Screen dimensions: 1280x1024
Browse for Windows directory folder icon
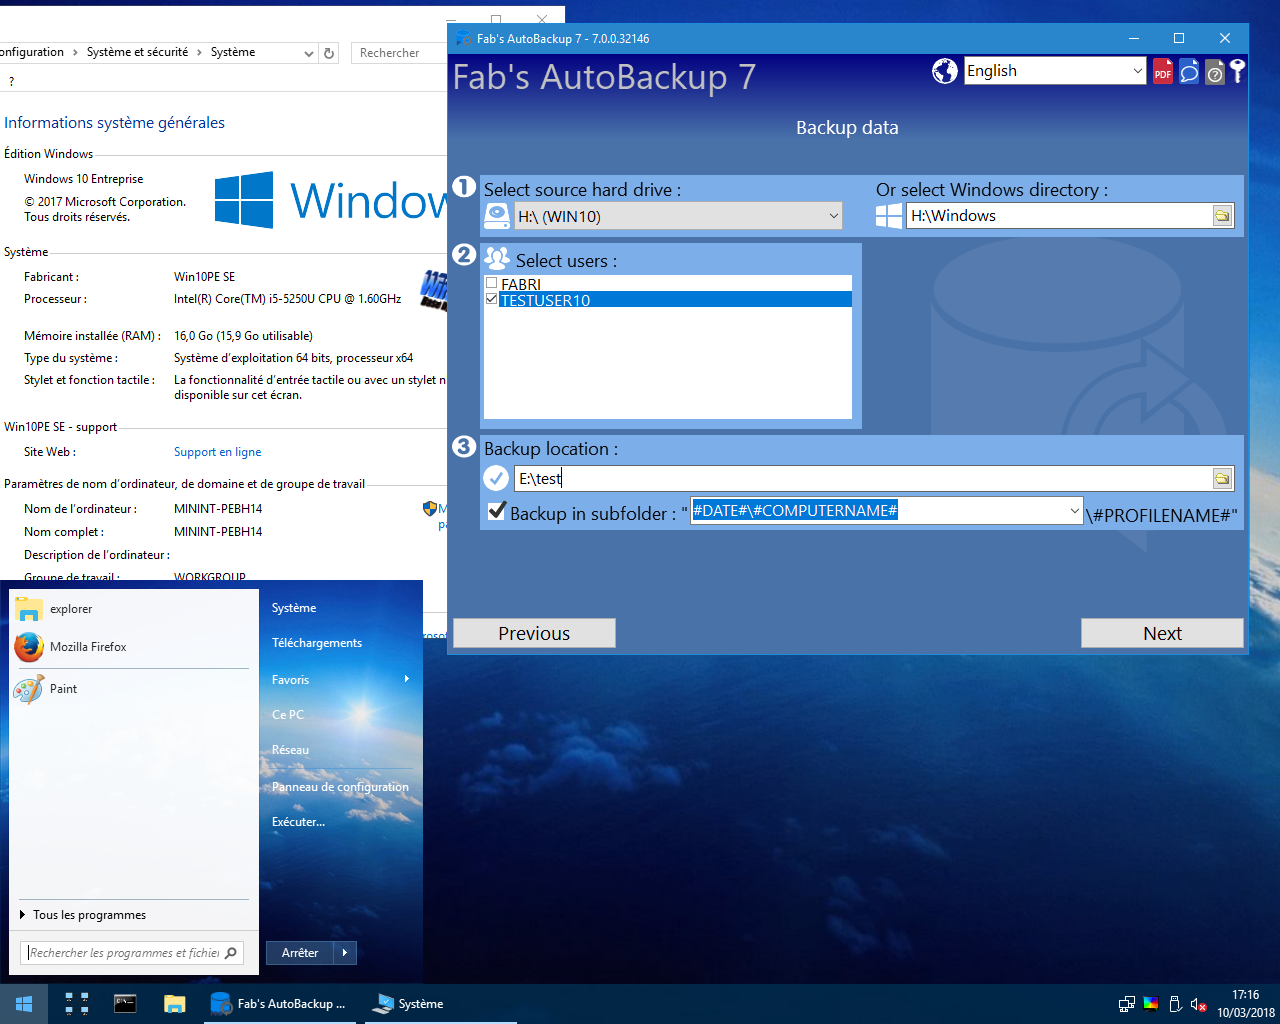click(1222, 216)
